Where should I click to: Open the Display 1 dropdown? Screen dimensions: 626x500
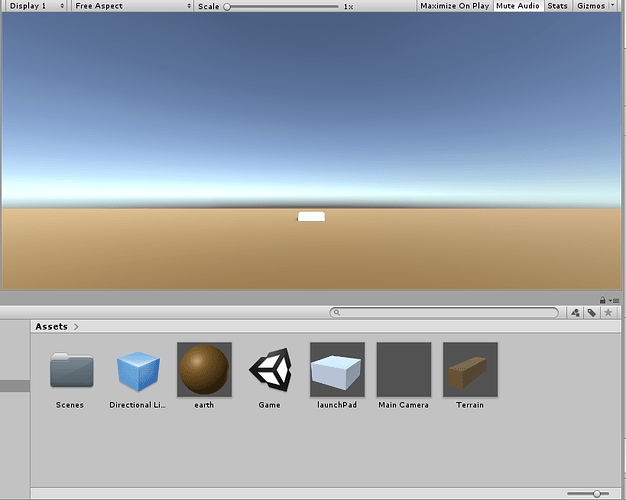coord(35,6)
